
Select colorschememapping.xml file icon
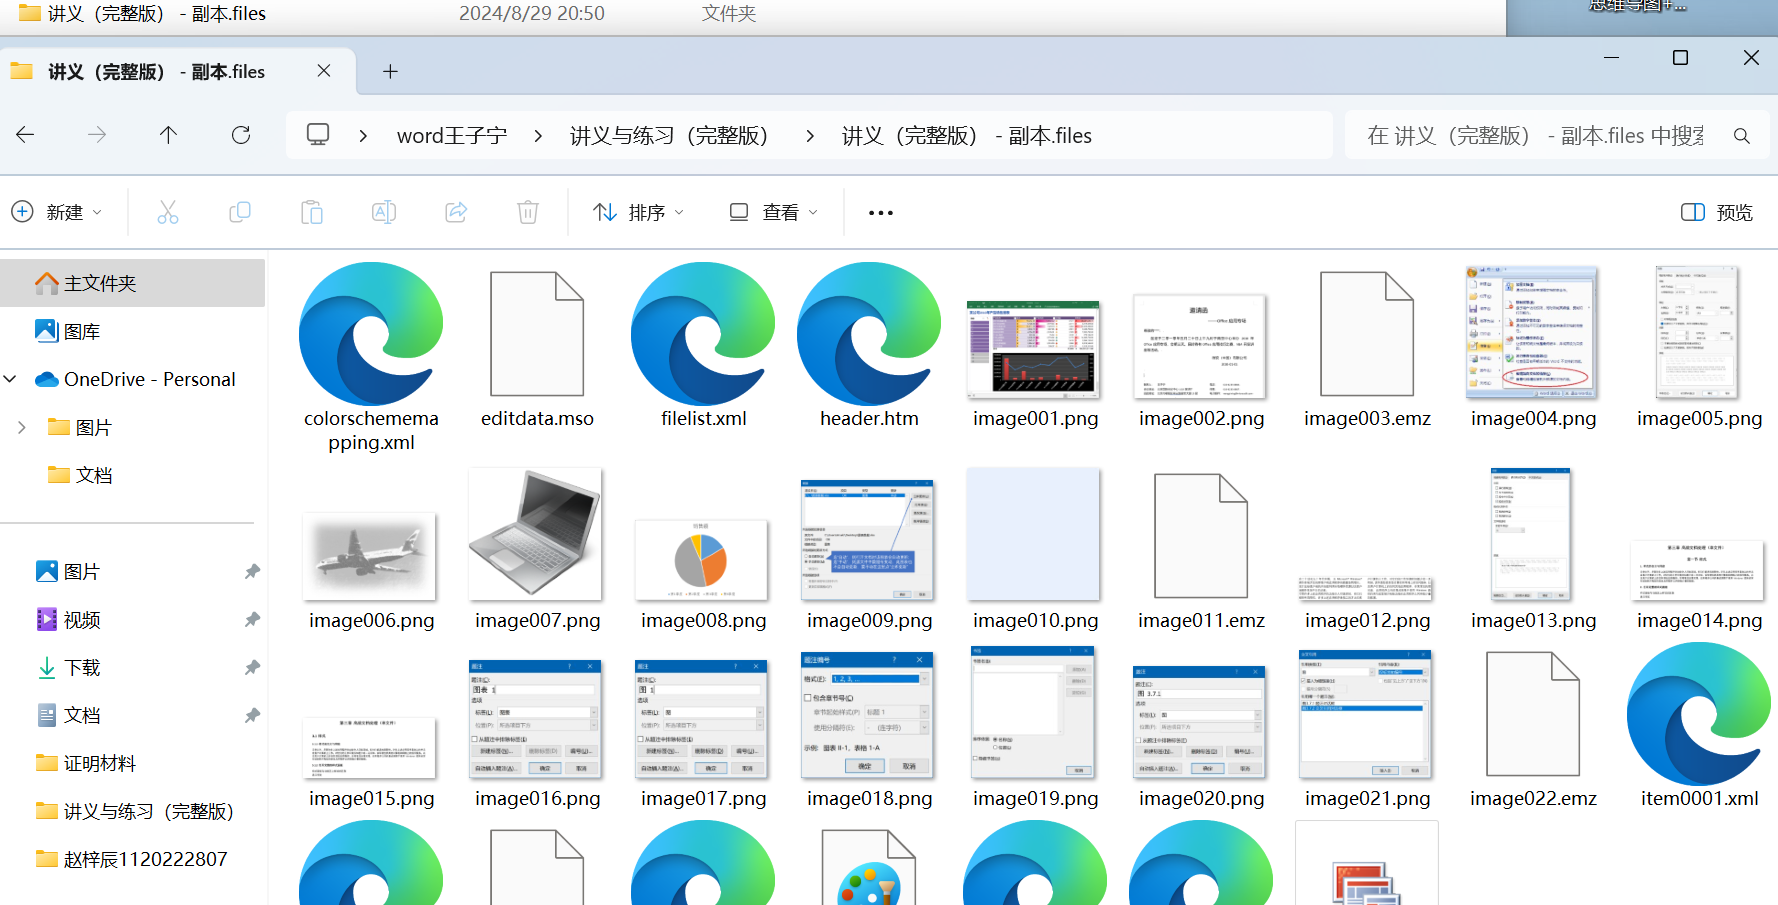pyautogui.click(x=371, y=334)
